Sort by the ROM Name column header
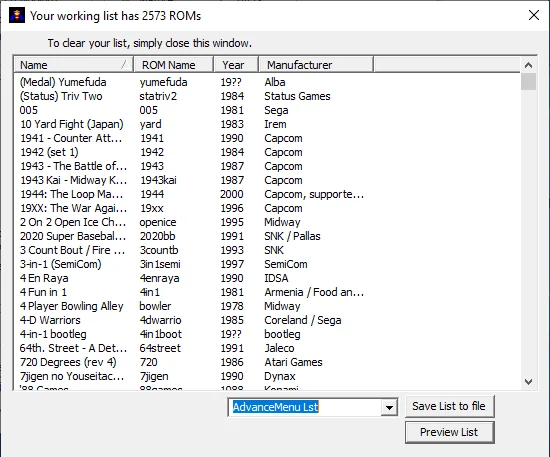The image size is (550, 457). pos(174,65)
